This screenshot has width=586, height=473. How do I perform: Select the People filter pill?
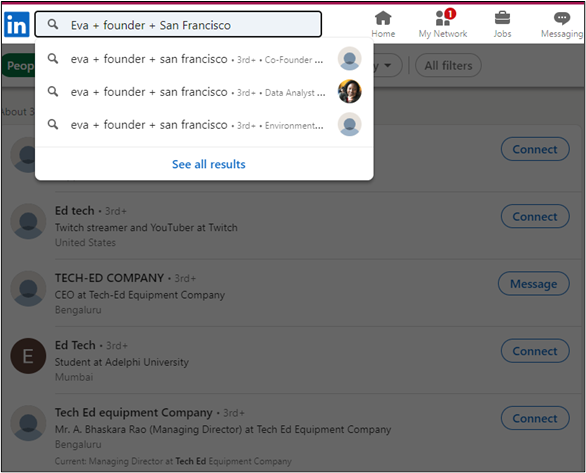tap(19, 66)
